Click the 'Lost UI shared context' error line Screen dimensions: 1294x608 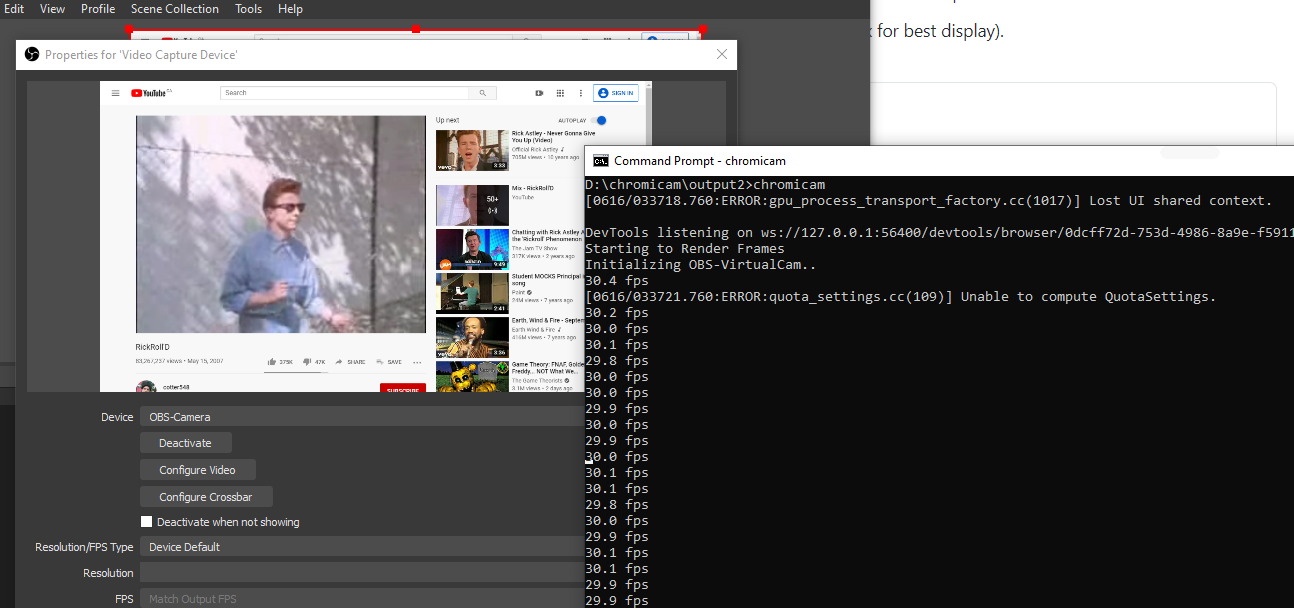[x=929, y=200]
